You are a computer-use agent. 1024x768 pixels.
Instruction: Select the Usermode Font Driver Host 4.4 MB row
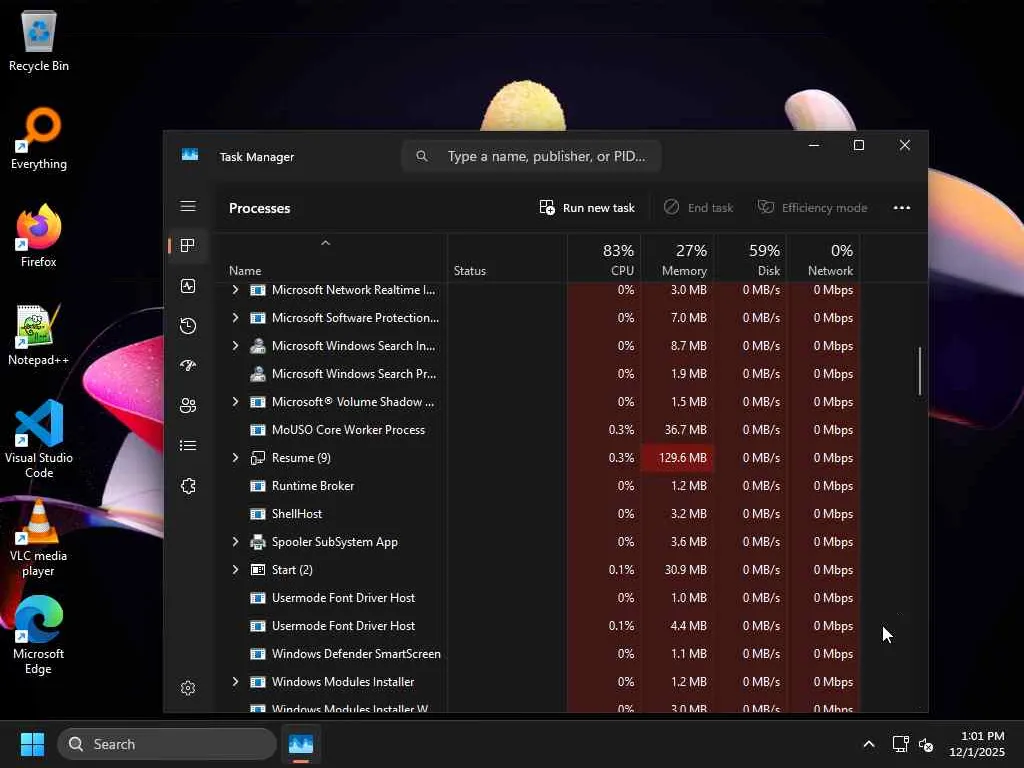(539, 626)
